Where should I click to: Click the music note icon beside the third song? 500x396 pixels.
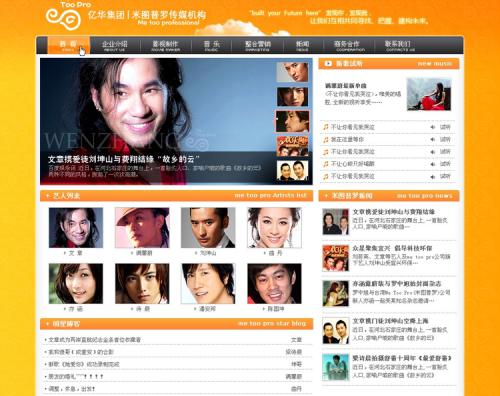pos(326,152)
